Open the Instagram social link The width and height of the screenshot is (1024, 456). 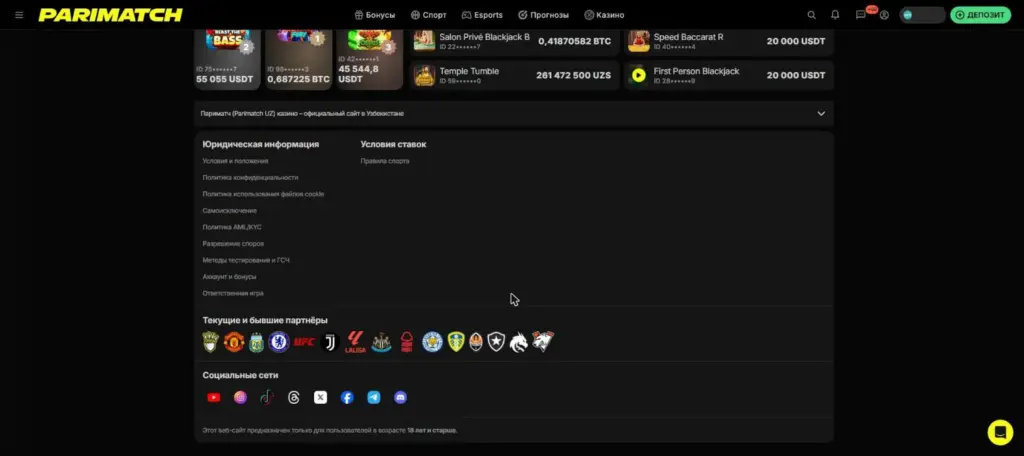240,397
